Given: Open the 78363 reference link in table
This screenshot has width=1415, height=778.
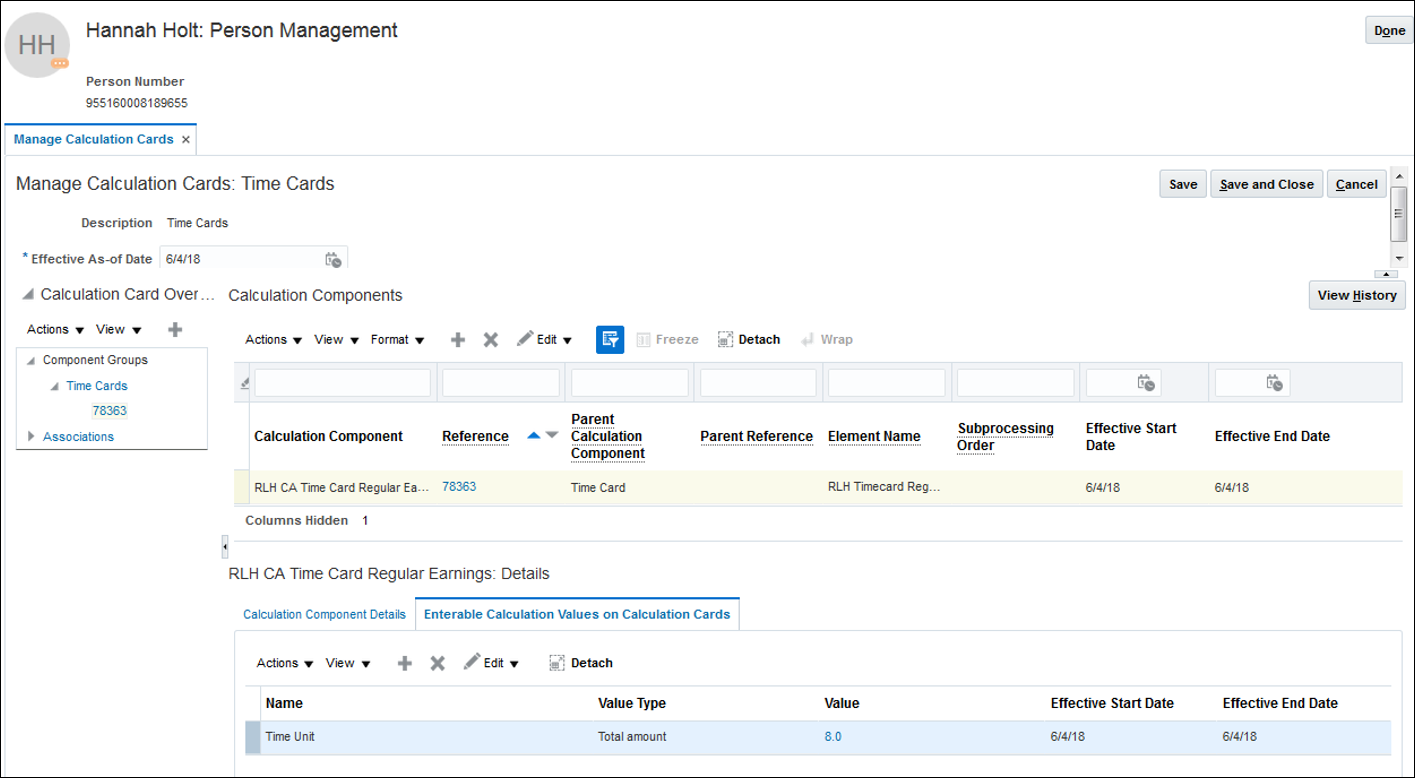Looking at the screenshot, I should [x=459, y=487].
